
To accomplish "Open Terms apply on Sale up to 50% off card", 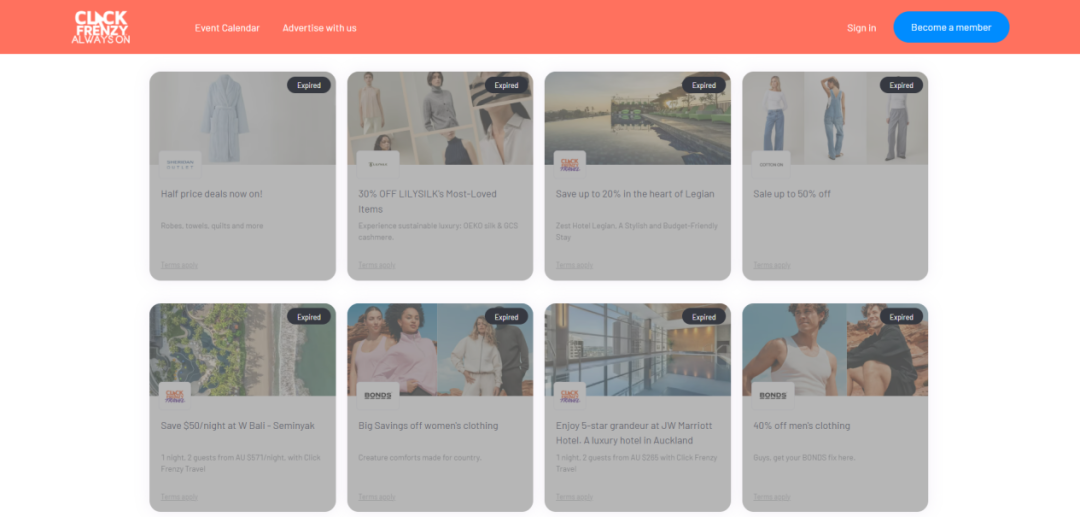I will (x=771, y=265).
